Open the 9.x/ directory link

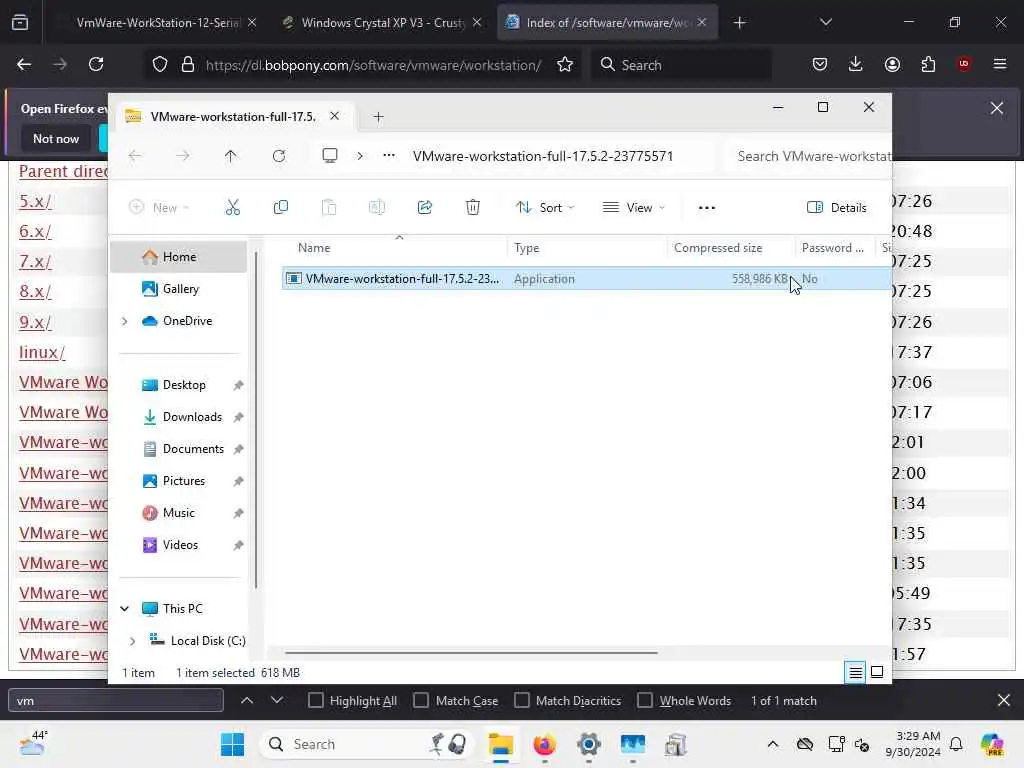[35, 322]
